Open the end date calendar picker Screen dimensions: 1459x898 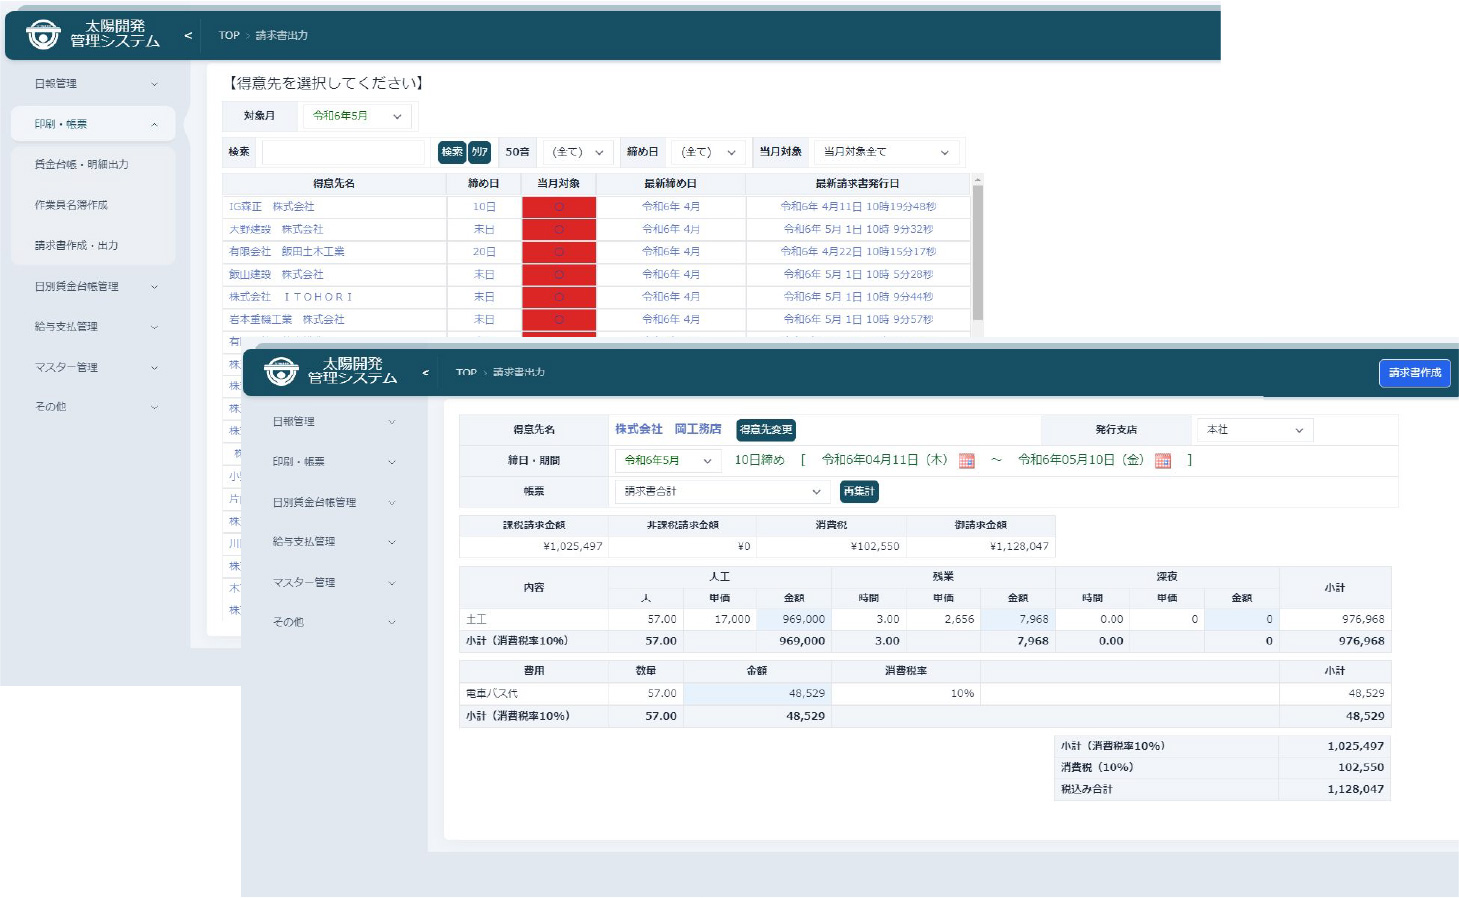click(x=1162, y=461)
